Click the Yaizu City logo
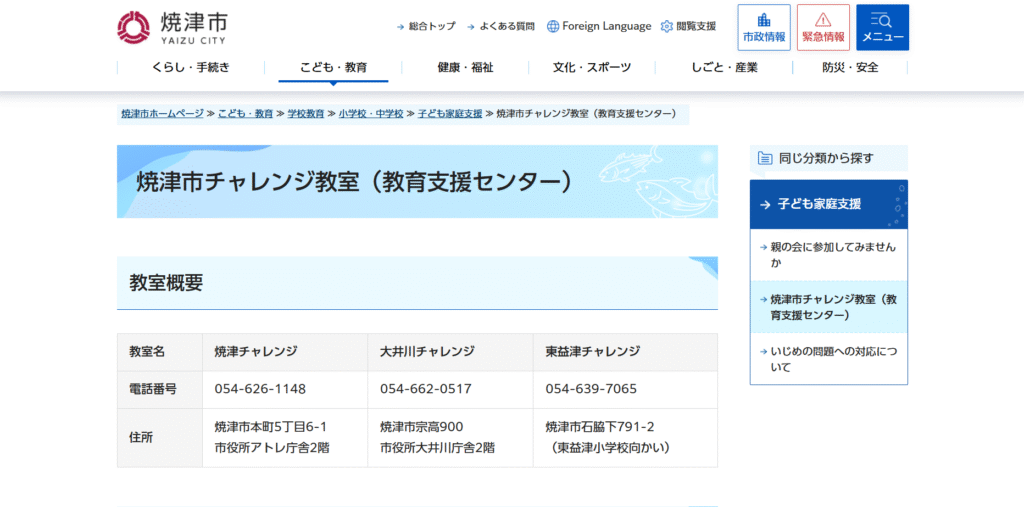The height and width of the screenshot is (507, 1024). click(x=171, y=27)
